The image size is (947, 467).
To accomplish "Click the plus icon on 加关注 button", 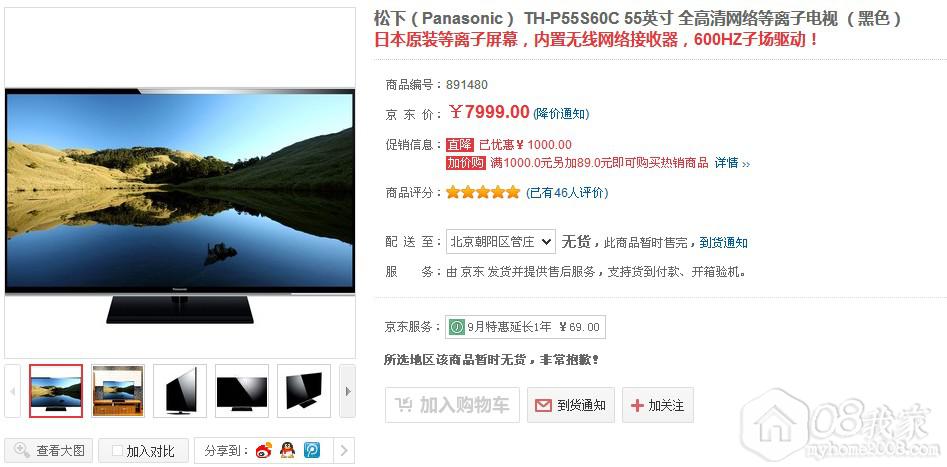I will tap(637, 405).
